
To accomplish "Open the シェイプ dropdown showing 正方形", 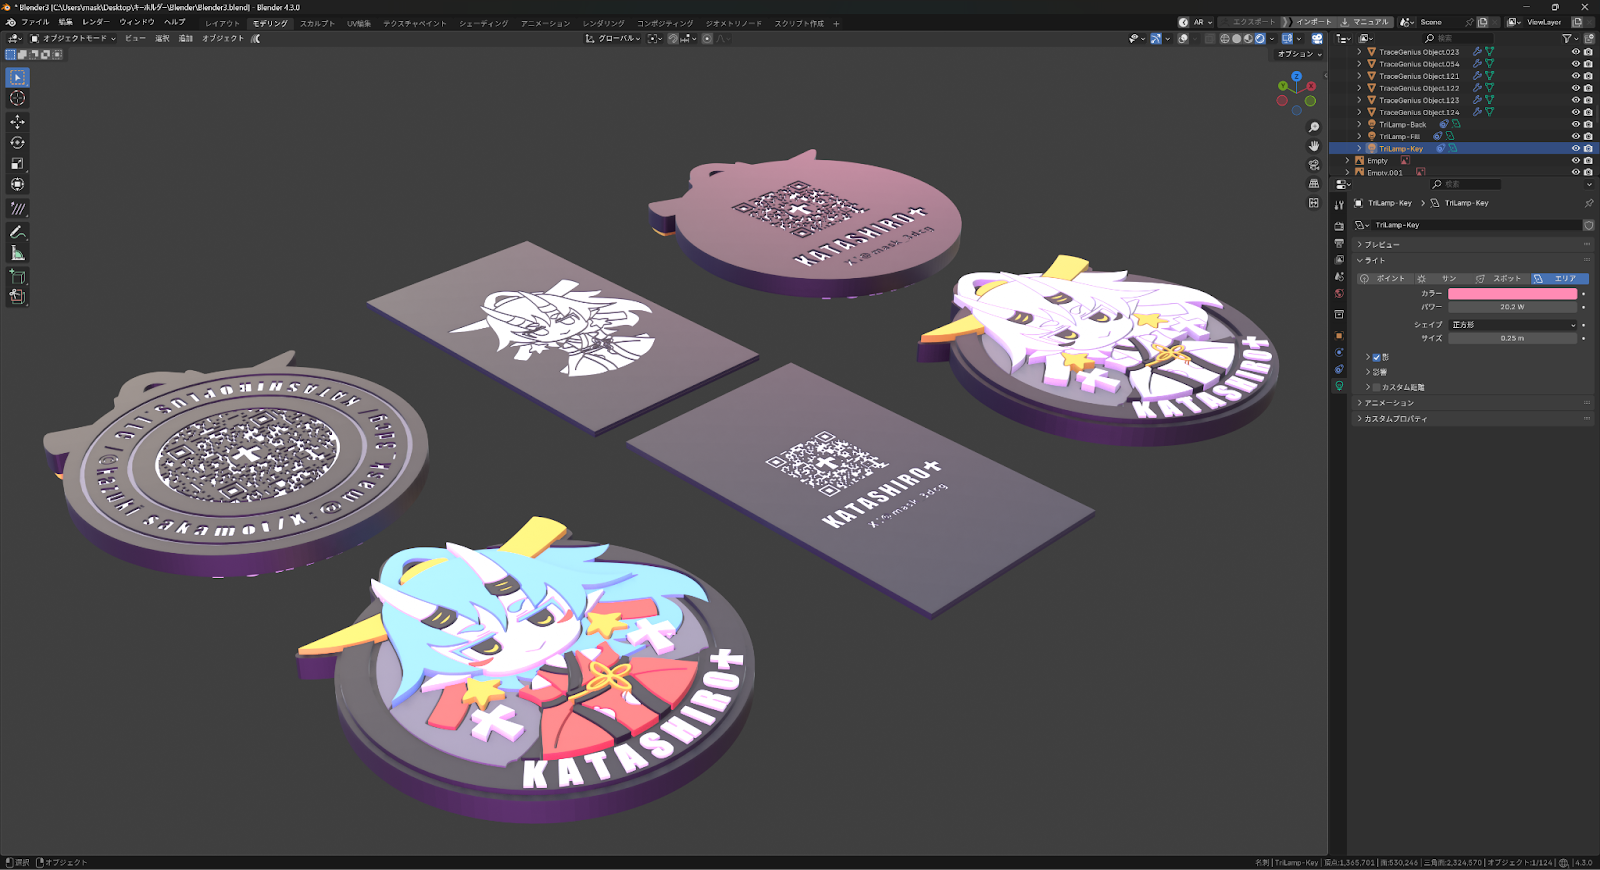I will point(1512,325).
